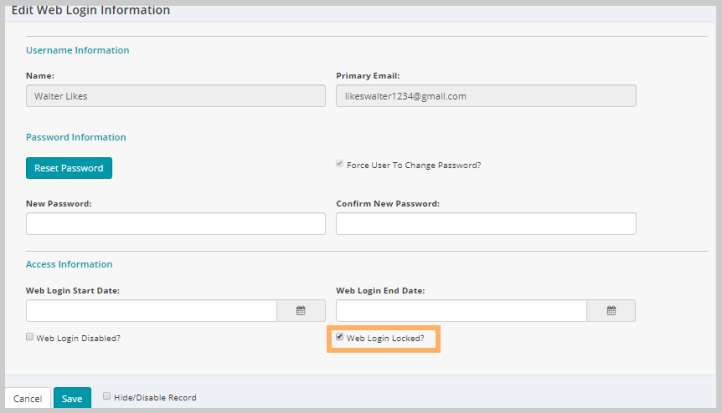Click the Edit Web Login Information title
This screenshot has height=413, width=722.
[91, 10]
